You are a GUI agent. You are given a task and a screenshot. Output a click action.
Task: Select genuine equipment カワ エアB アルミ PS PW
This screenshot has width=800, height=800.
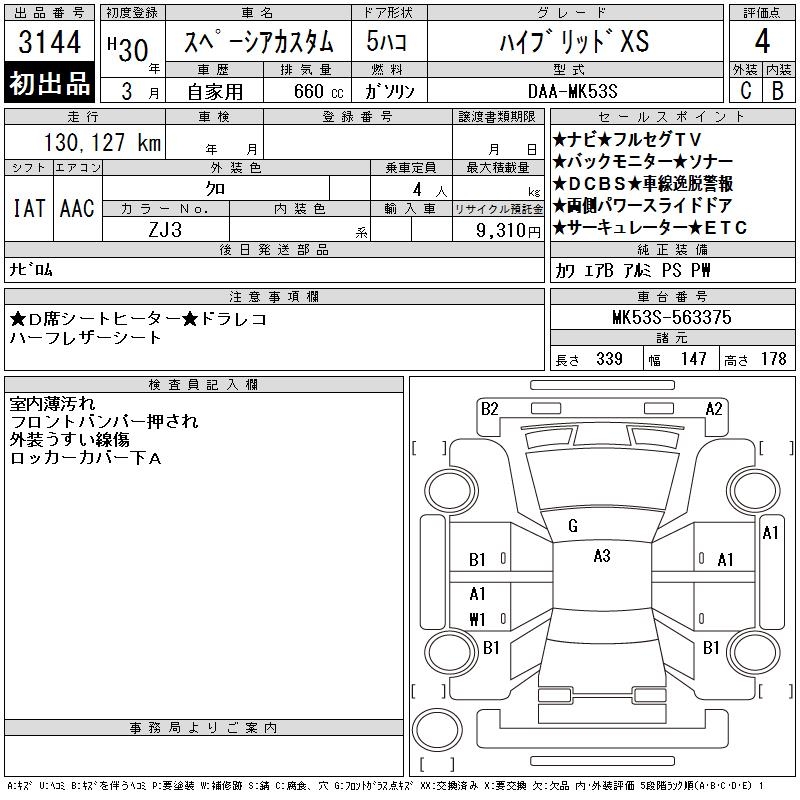tap(633, 270)
